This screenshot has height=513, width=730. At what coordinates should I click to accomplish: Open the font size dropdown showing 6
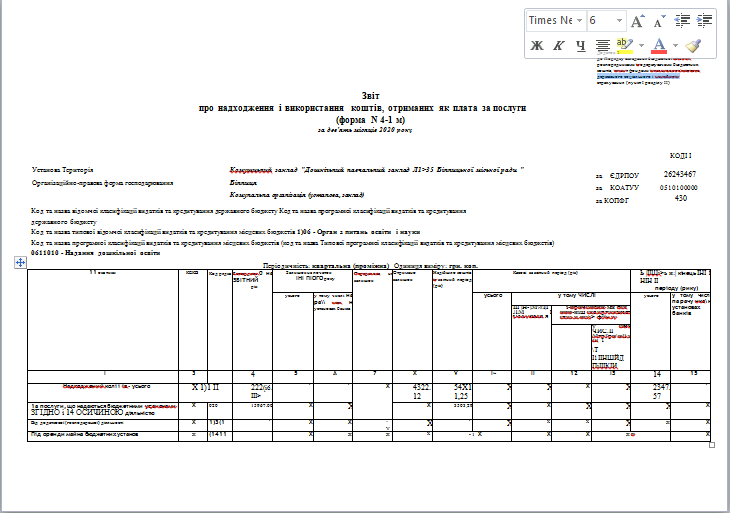pos(619,21)
